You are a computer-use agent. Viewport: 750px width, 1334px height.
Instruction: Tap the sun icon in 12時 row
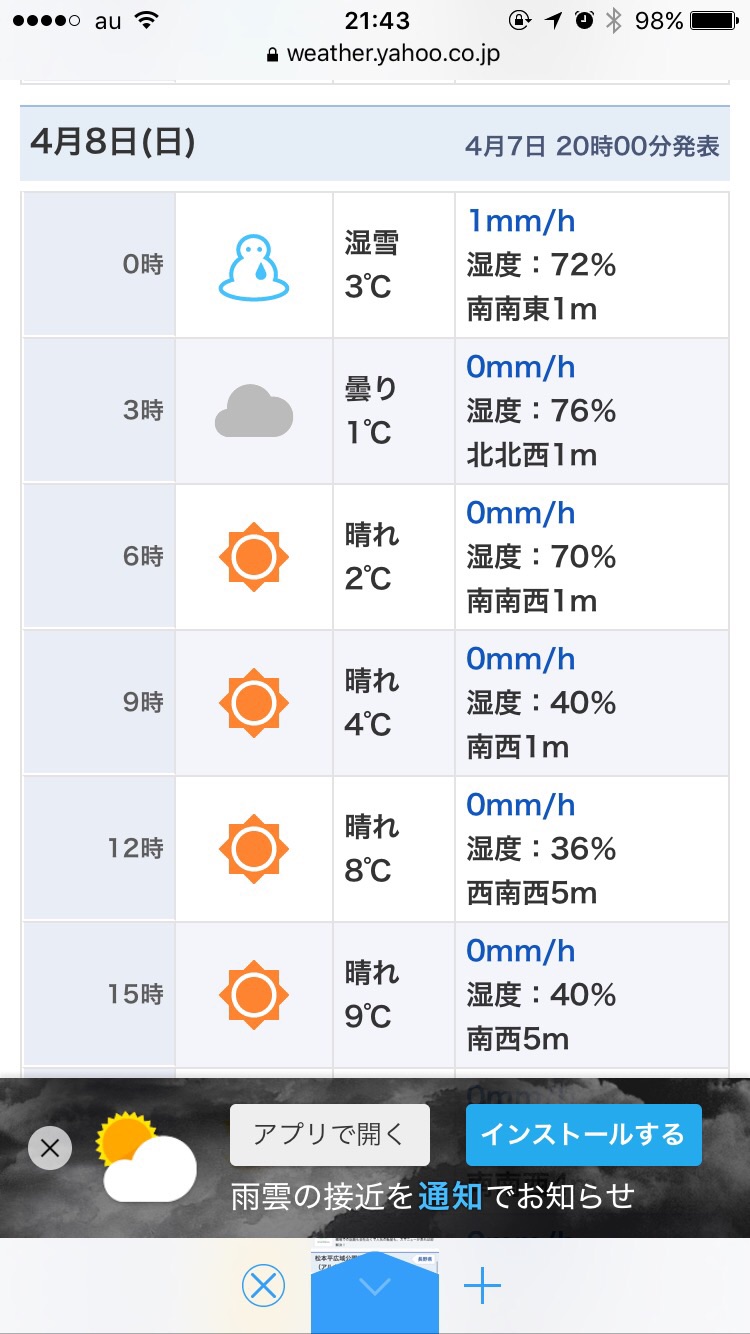coord(254,849)
